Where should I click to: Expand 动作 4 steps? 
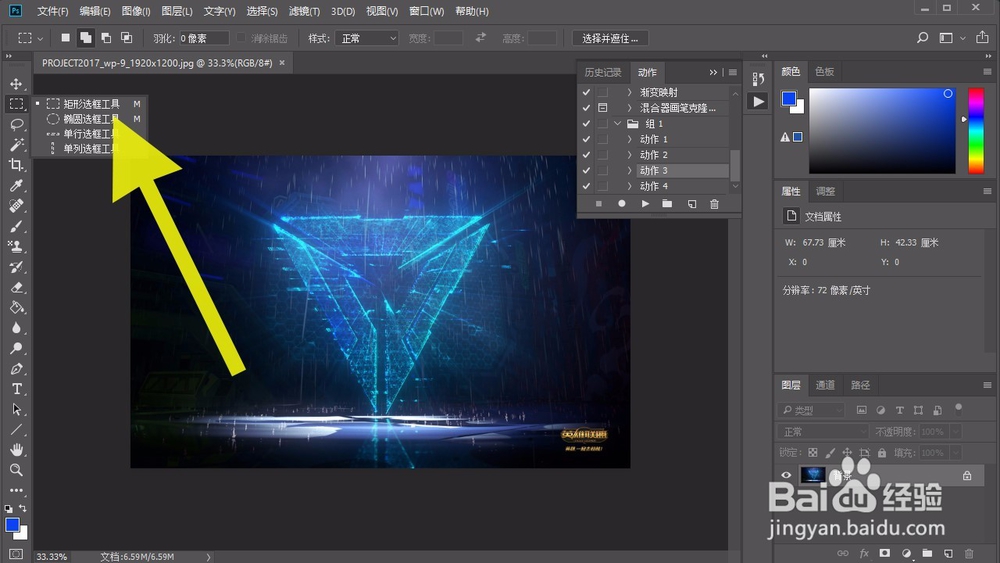click(629, 186)
